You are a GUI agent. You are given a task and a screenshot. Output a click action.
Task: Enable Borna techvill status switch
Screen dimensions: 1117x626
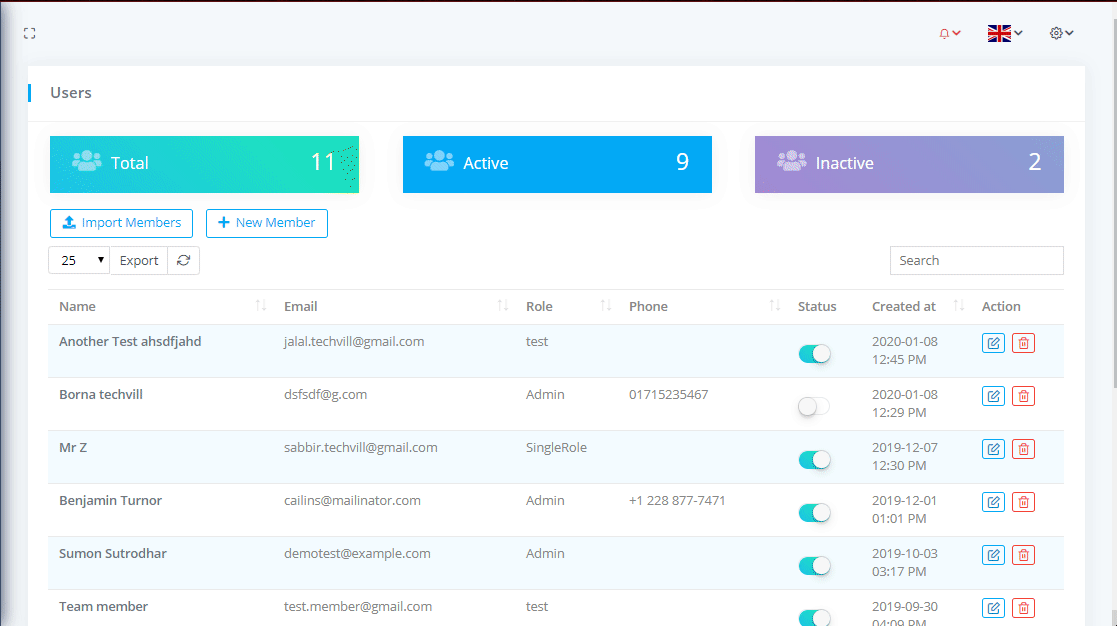pyautogui.click(x=814, y=407)
